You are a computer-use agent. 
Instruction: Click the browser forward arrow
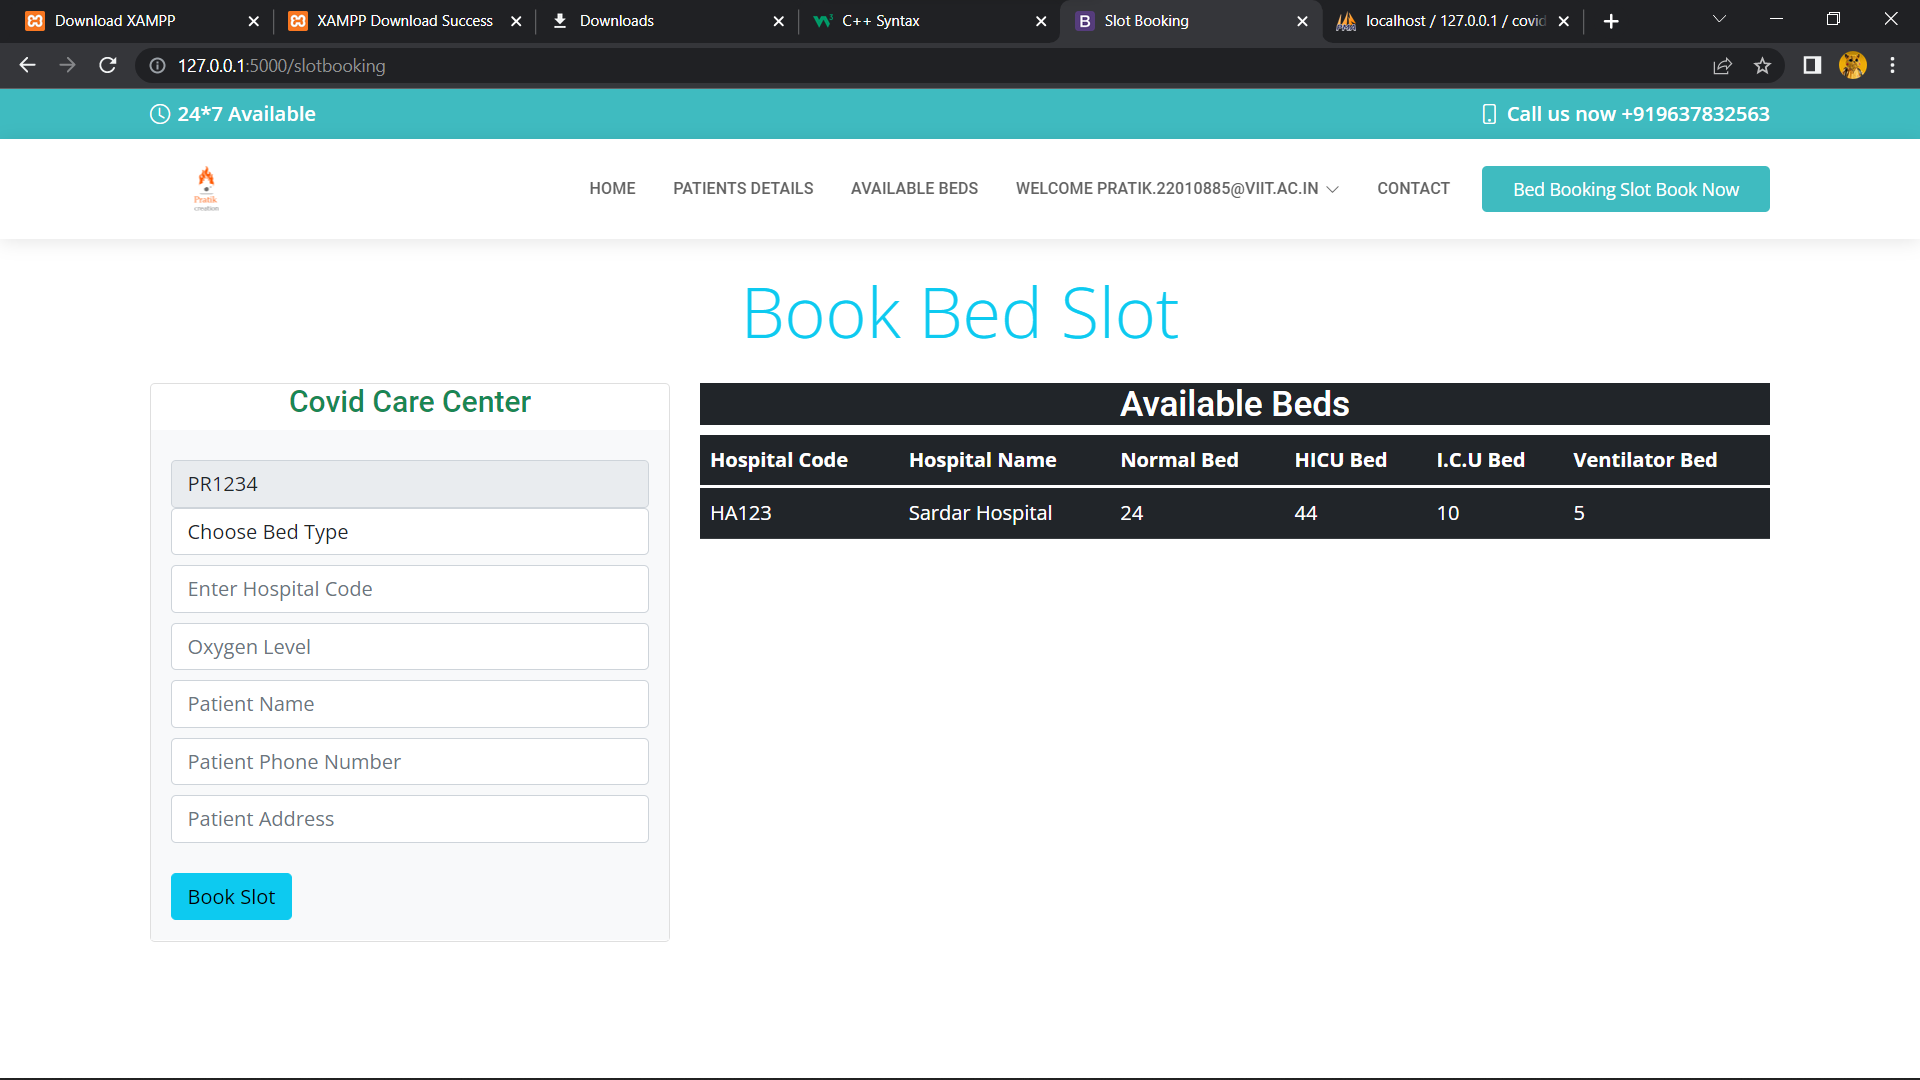click(x=67, y=65)
